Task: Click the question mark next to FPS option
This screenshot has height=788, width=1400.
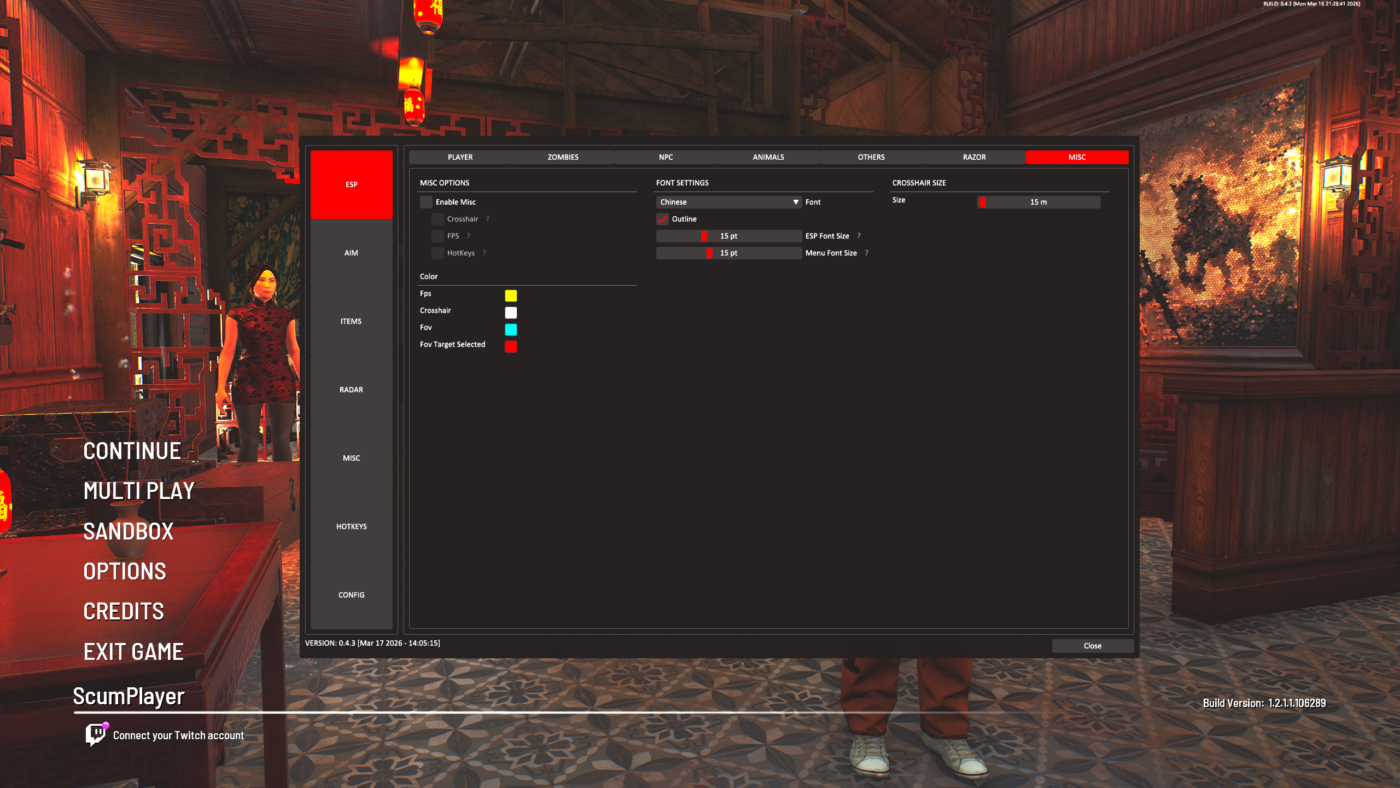Action: click(x=468, y=236)
